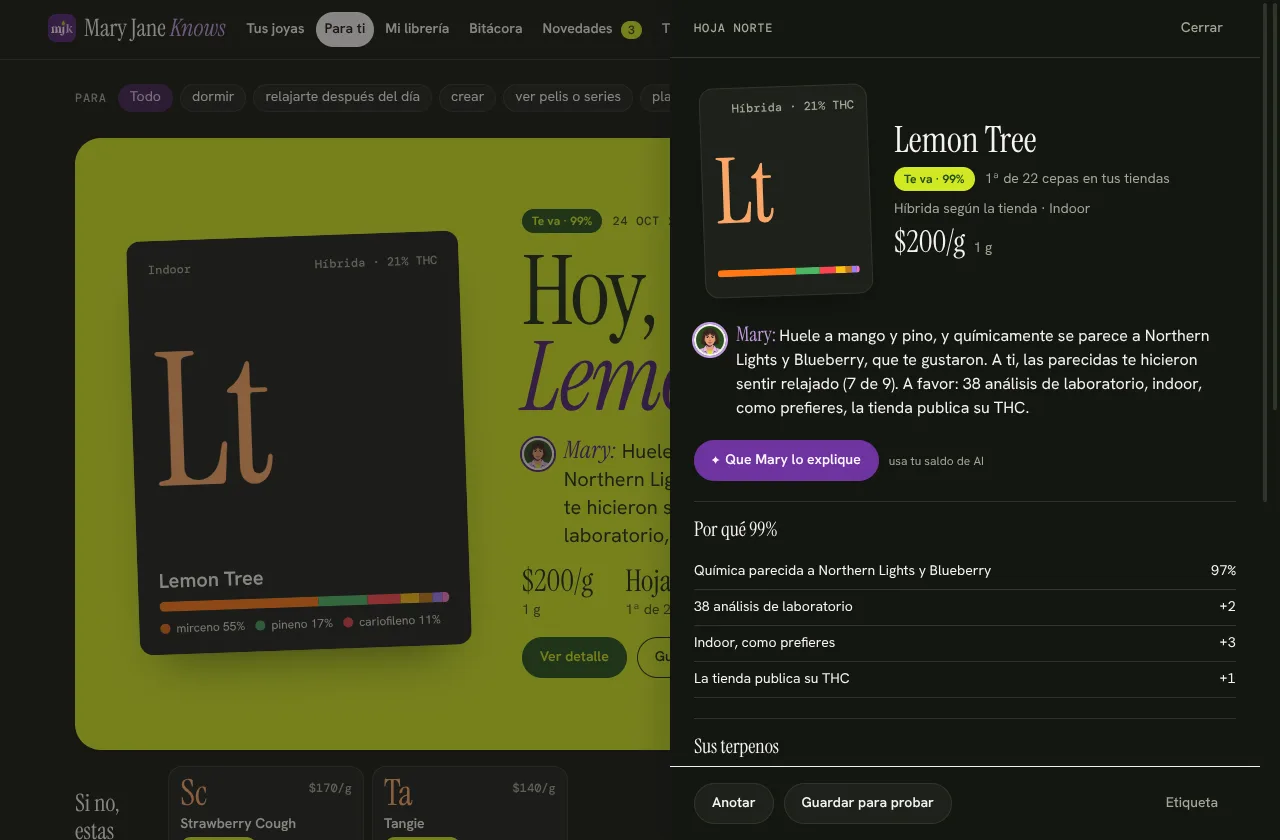This screenshot has width=1280, height=840.
Task: Click the 'usa tu saldo de AI' note
Action: [936, 461]
